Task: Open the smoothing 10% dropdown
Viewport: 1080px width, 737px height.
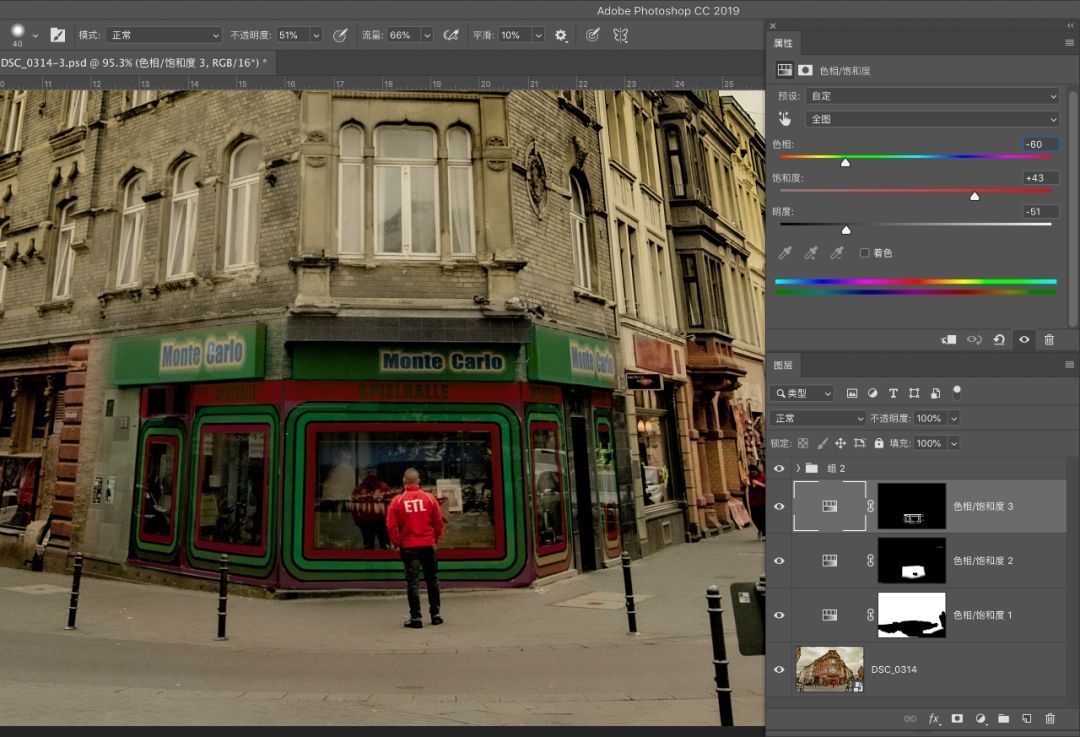Action: [x=539, y=35]
